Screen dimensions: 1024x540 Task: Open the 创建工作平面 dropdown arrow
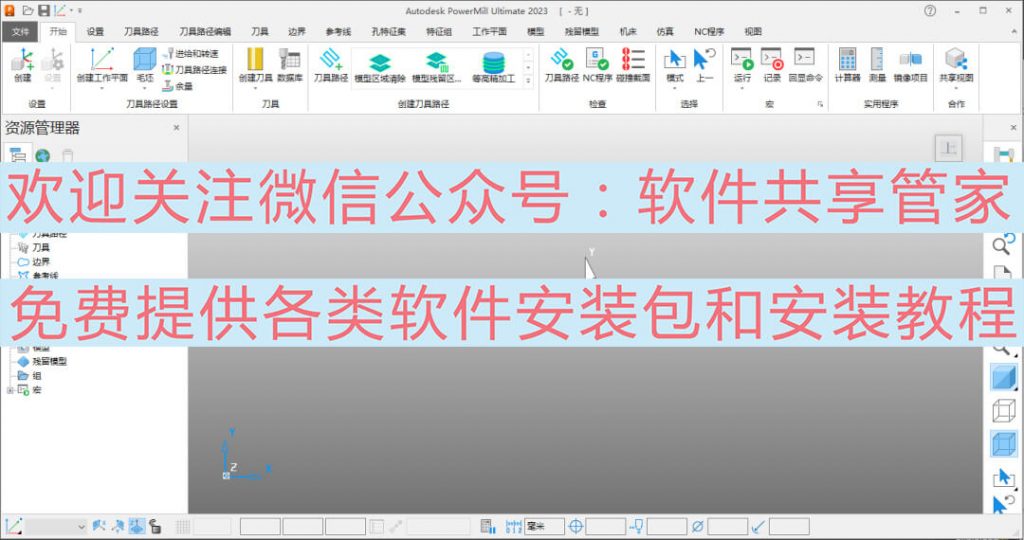pyautogui.click(x=102, y=87)
